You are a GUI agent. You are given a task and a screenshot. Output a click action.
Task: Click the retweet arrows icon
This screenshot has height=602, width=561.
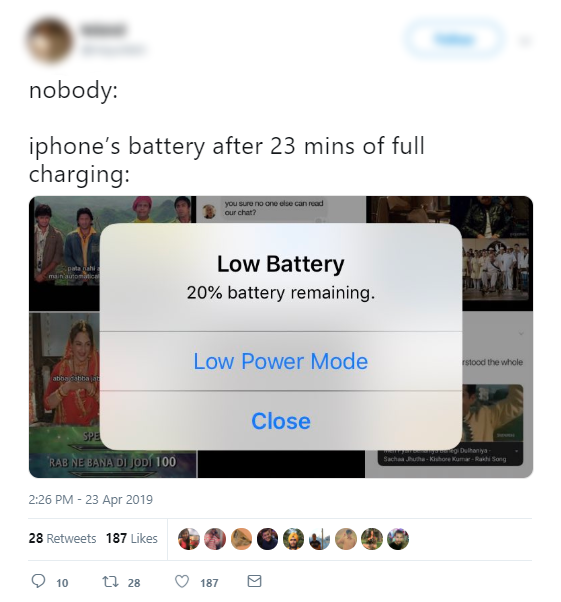tap(110, 581)
